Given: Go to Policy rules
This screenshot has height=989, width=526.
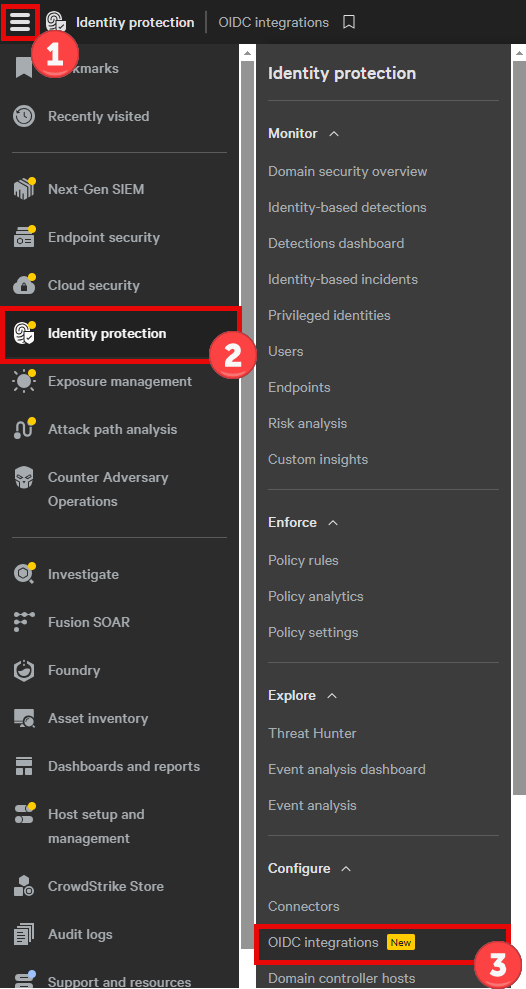Looking at the screenshot, I should tap(303, 560).
